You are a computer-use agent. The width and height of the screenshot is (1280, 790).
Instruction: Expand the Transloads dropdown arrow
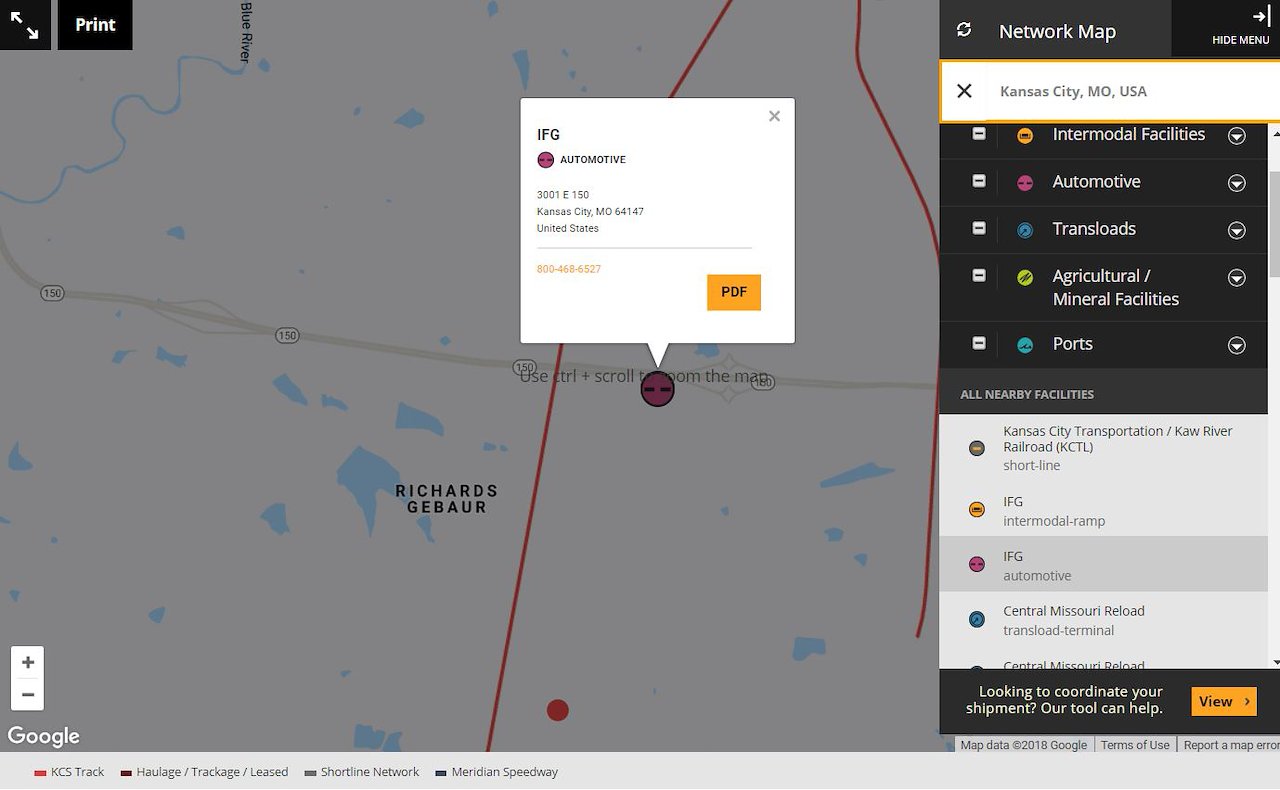(x=1237, y=230)
